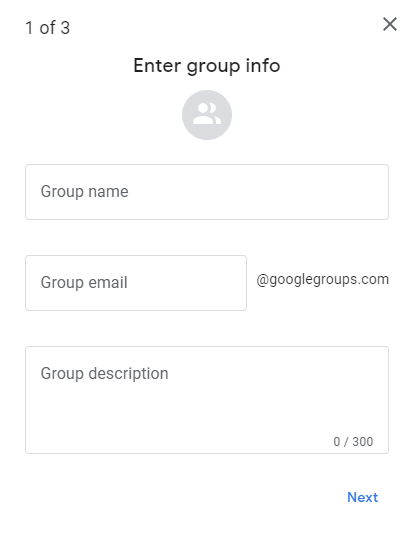Click the gray circular group photo placeholder
This screenshot has height=535, width=417.
(207, 115)
